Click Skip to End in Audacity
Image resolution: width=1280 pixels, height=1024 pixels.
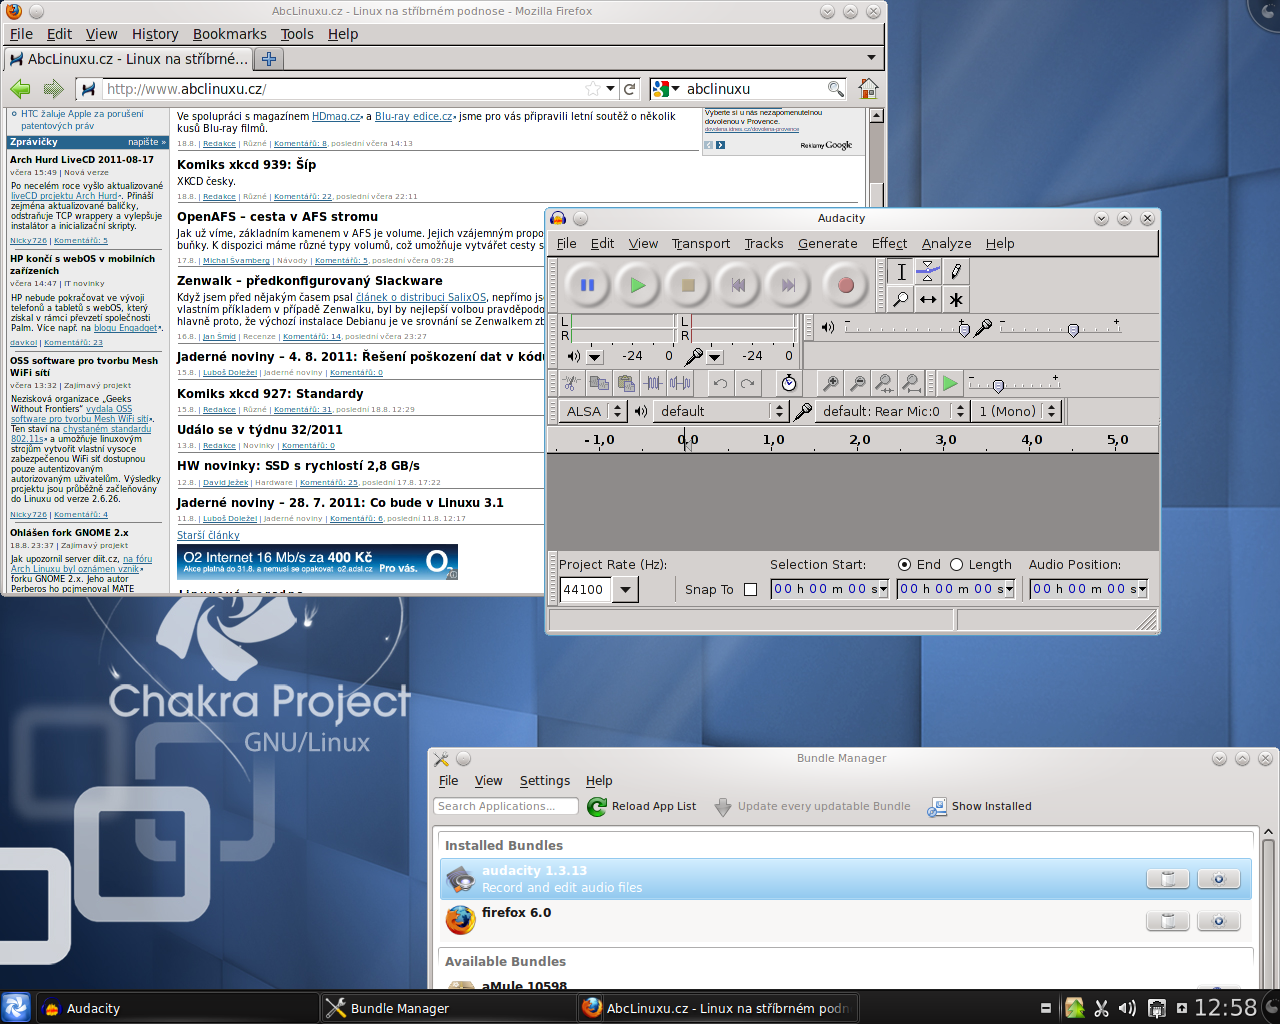(788, 285)
